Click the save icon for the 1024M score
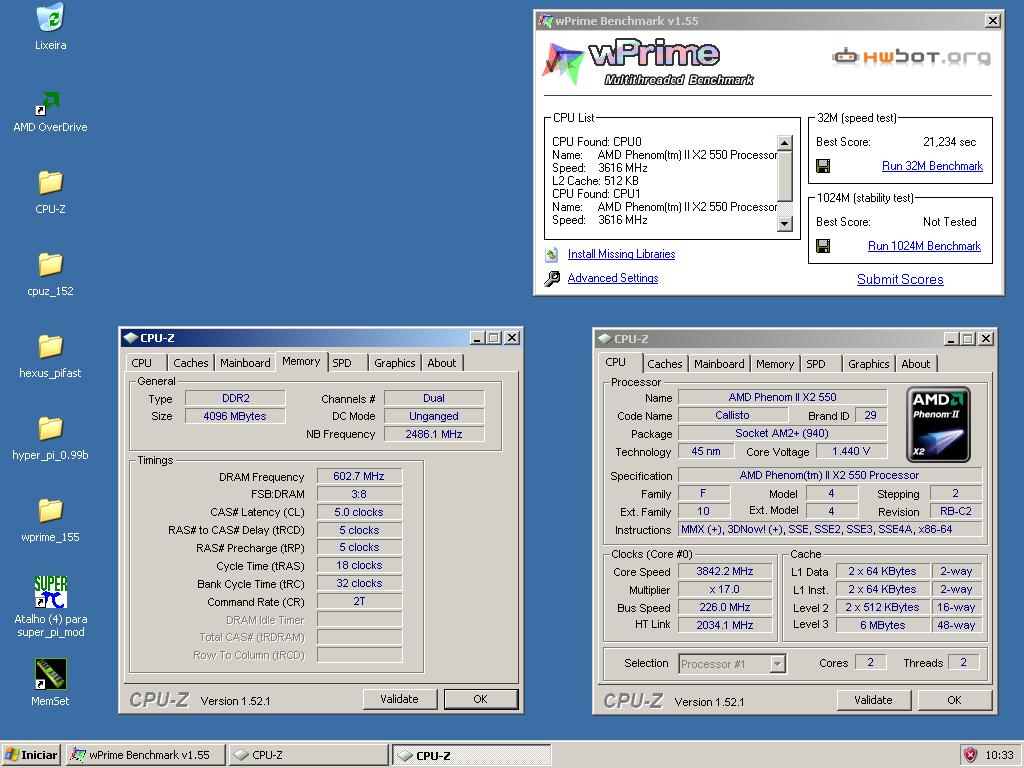This screenshot has height=768, width=1024. pyautogui.click(x=824, y=246)
